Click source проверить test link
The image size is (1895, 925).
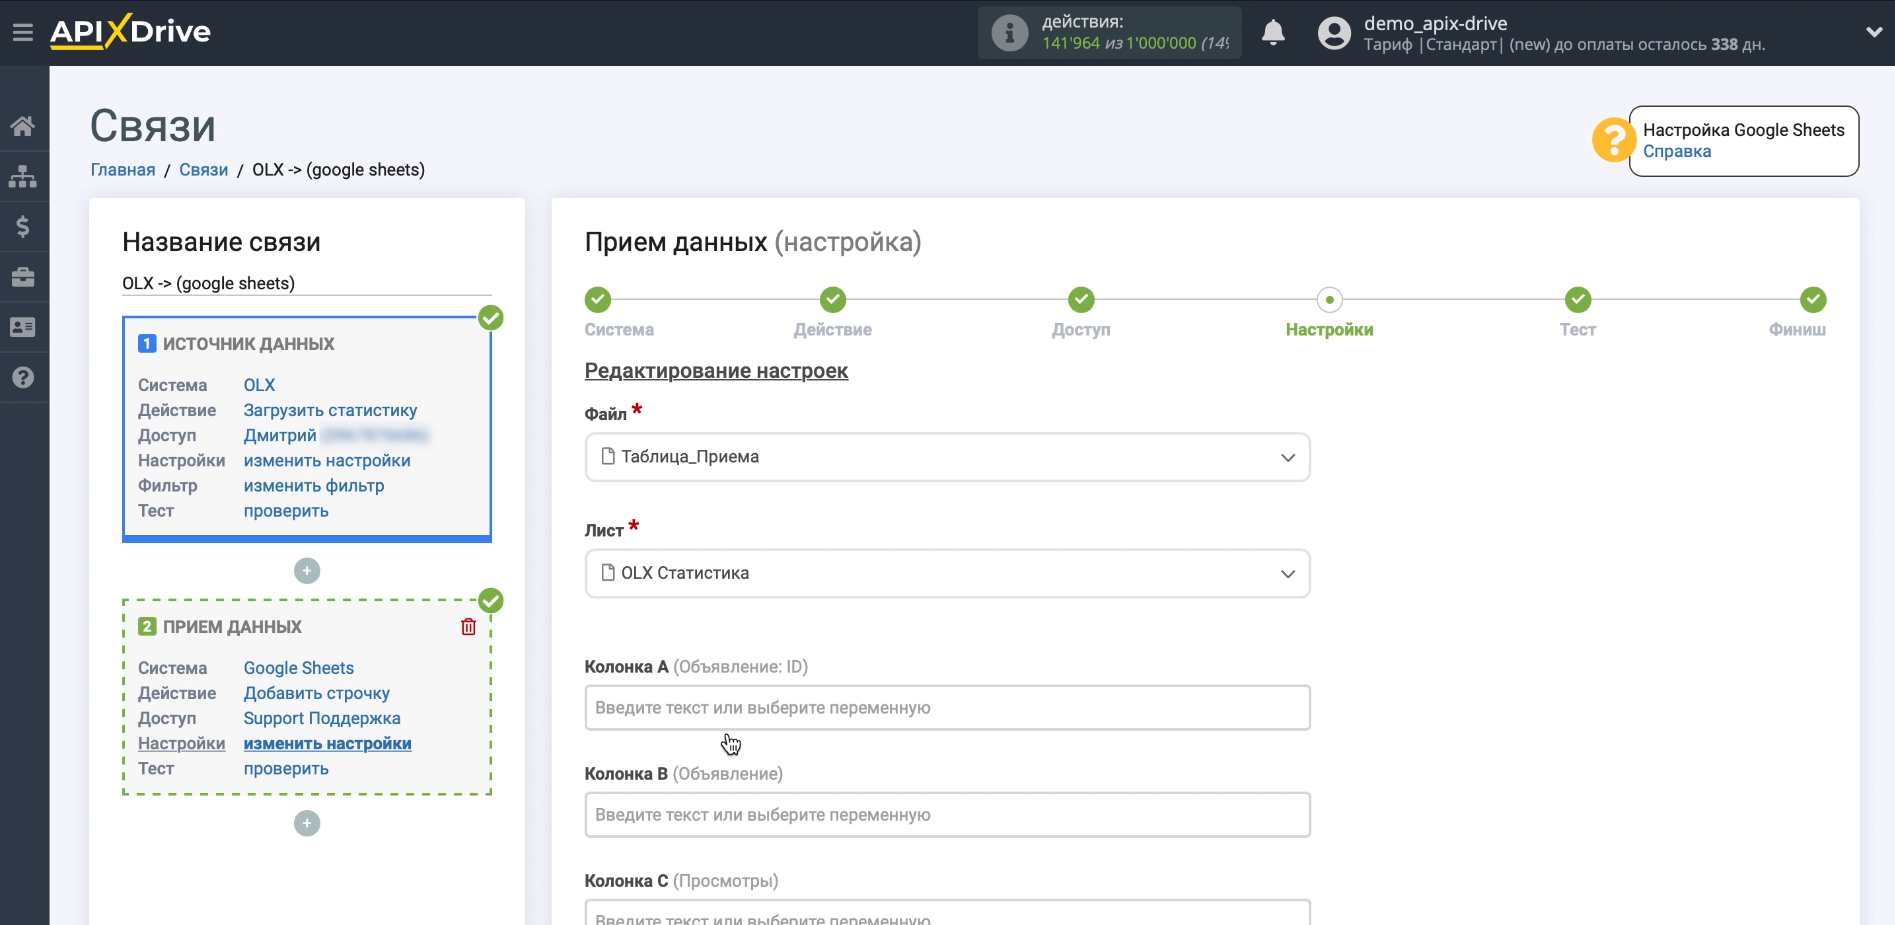click(286, 510)
